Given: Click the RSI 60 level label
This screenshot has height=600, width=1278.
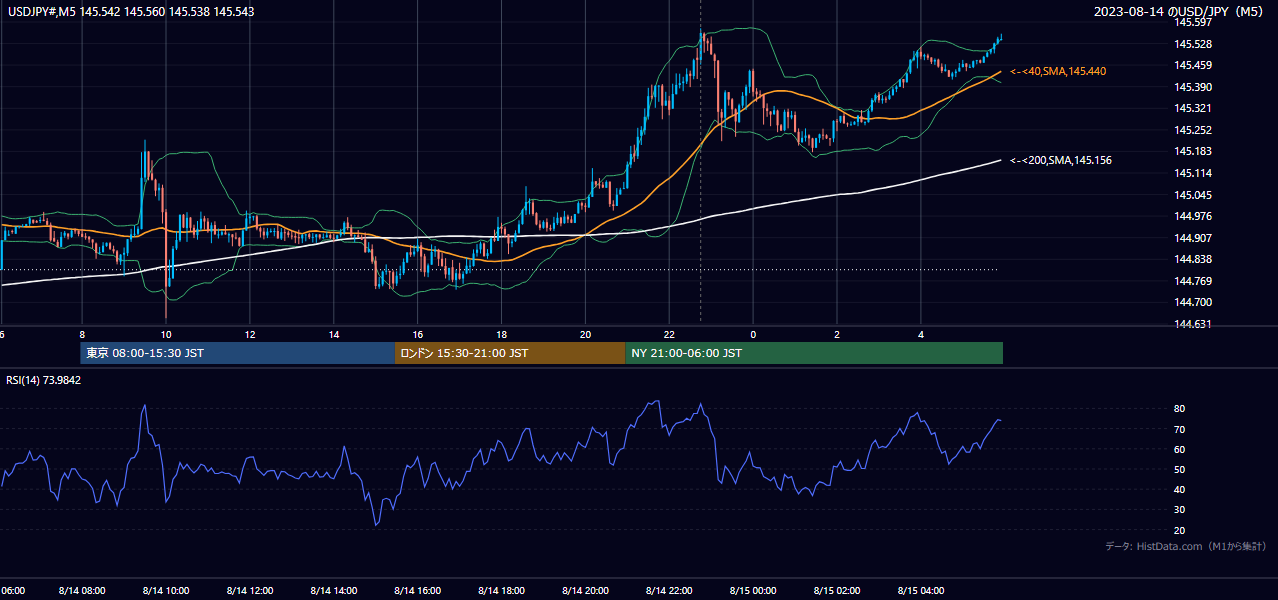Looking at the screenshot, I should tap(1180, 449).
